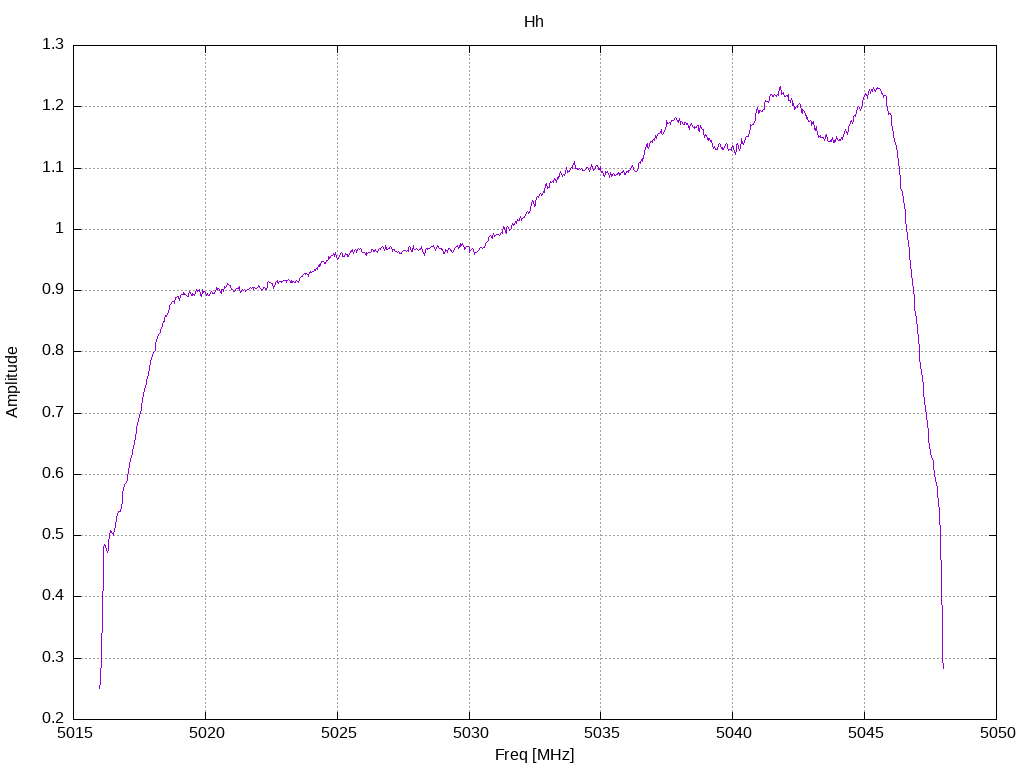Click the x-axis tick label 5035
This screenshot has height=768, width=1024.
(x=601, y=733)
